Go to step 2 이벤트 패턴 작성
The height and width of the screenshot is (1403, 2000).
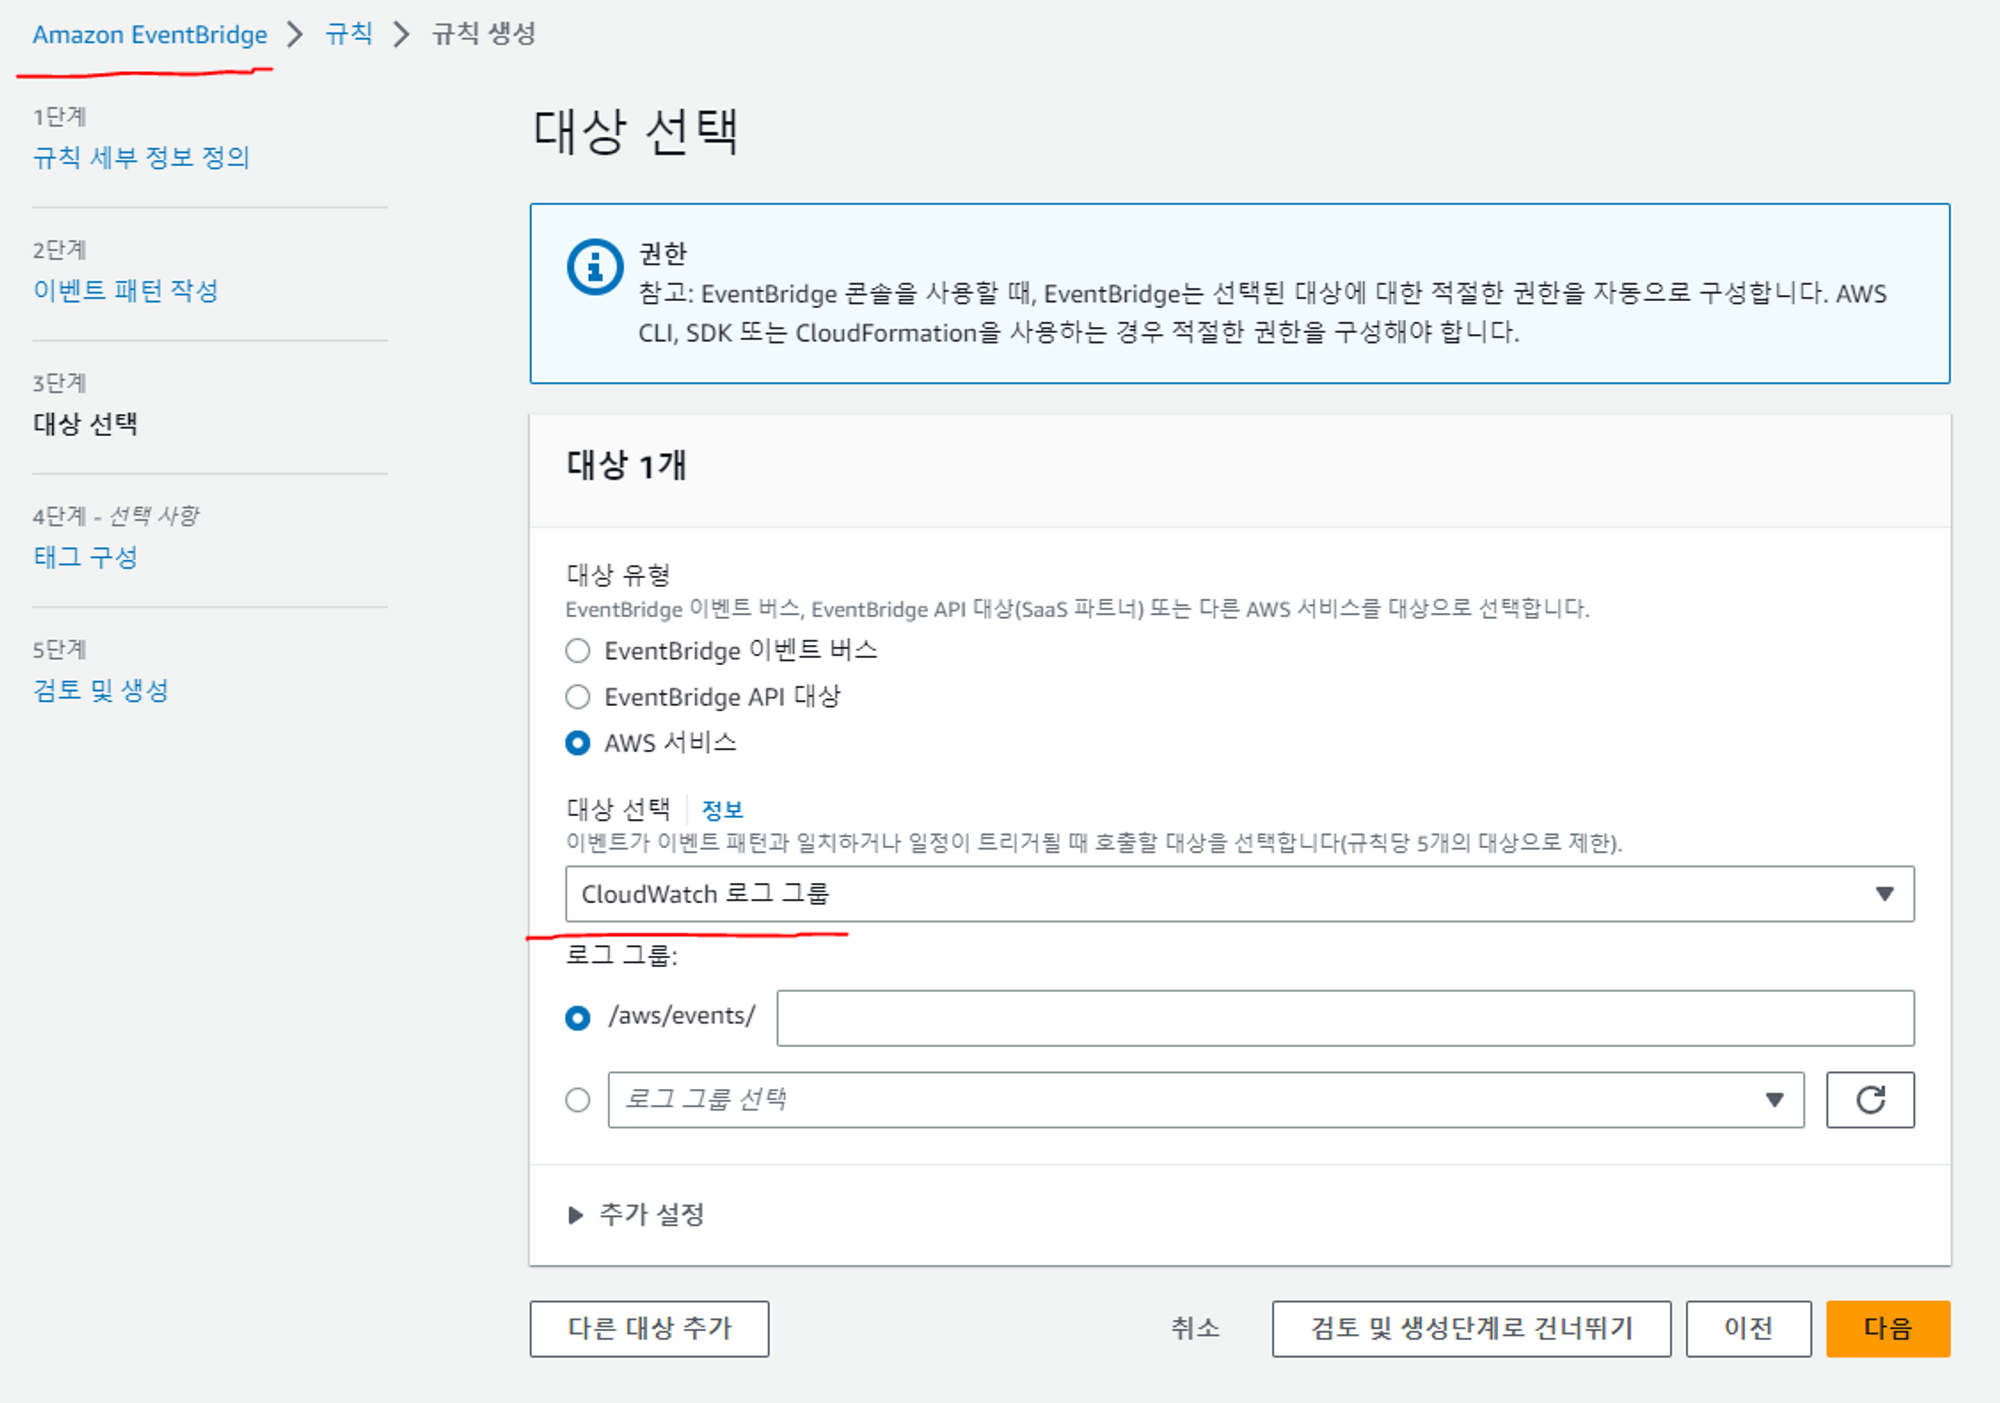click(125, 290)
